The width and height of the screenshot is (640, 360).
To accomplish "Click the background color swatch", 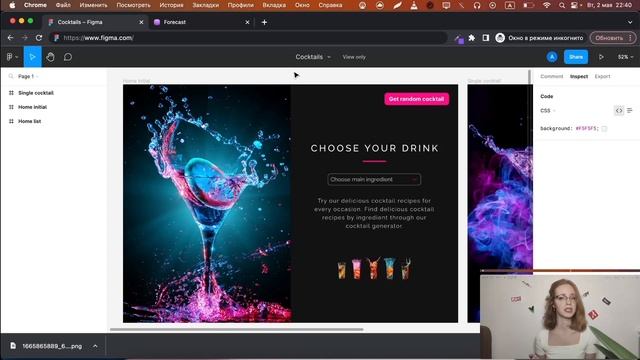I will pos(604,129).
